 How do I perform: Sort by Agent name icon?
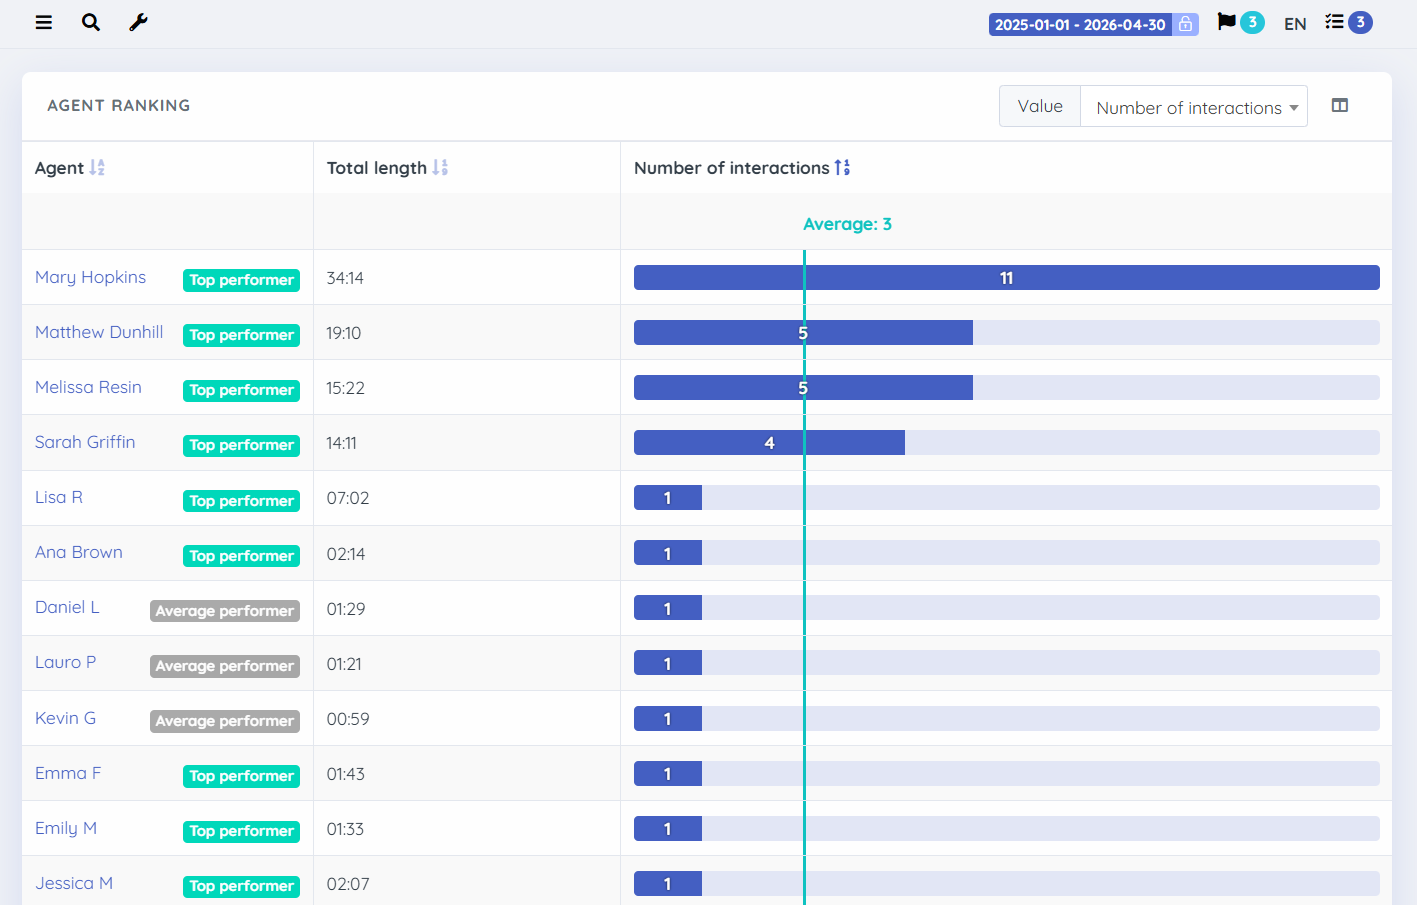pyautogui.click(x=97, y=167)
